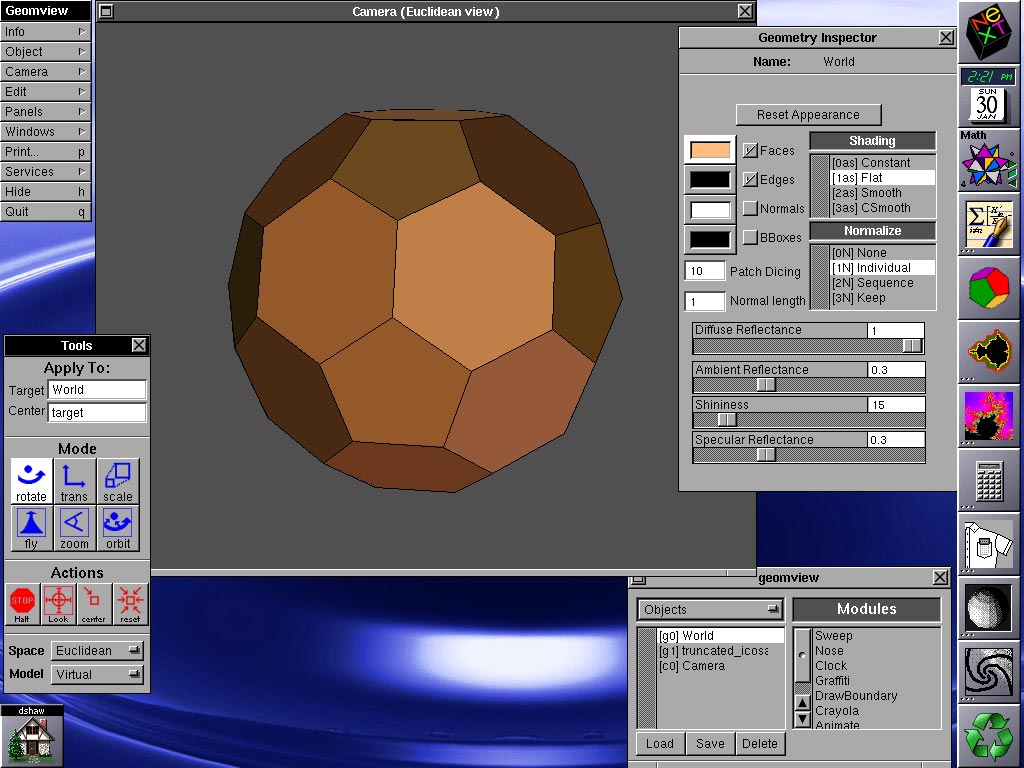
Task: Open the Camera menu in Geomview
Action: tap(45, 72)
